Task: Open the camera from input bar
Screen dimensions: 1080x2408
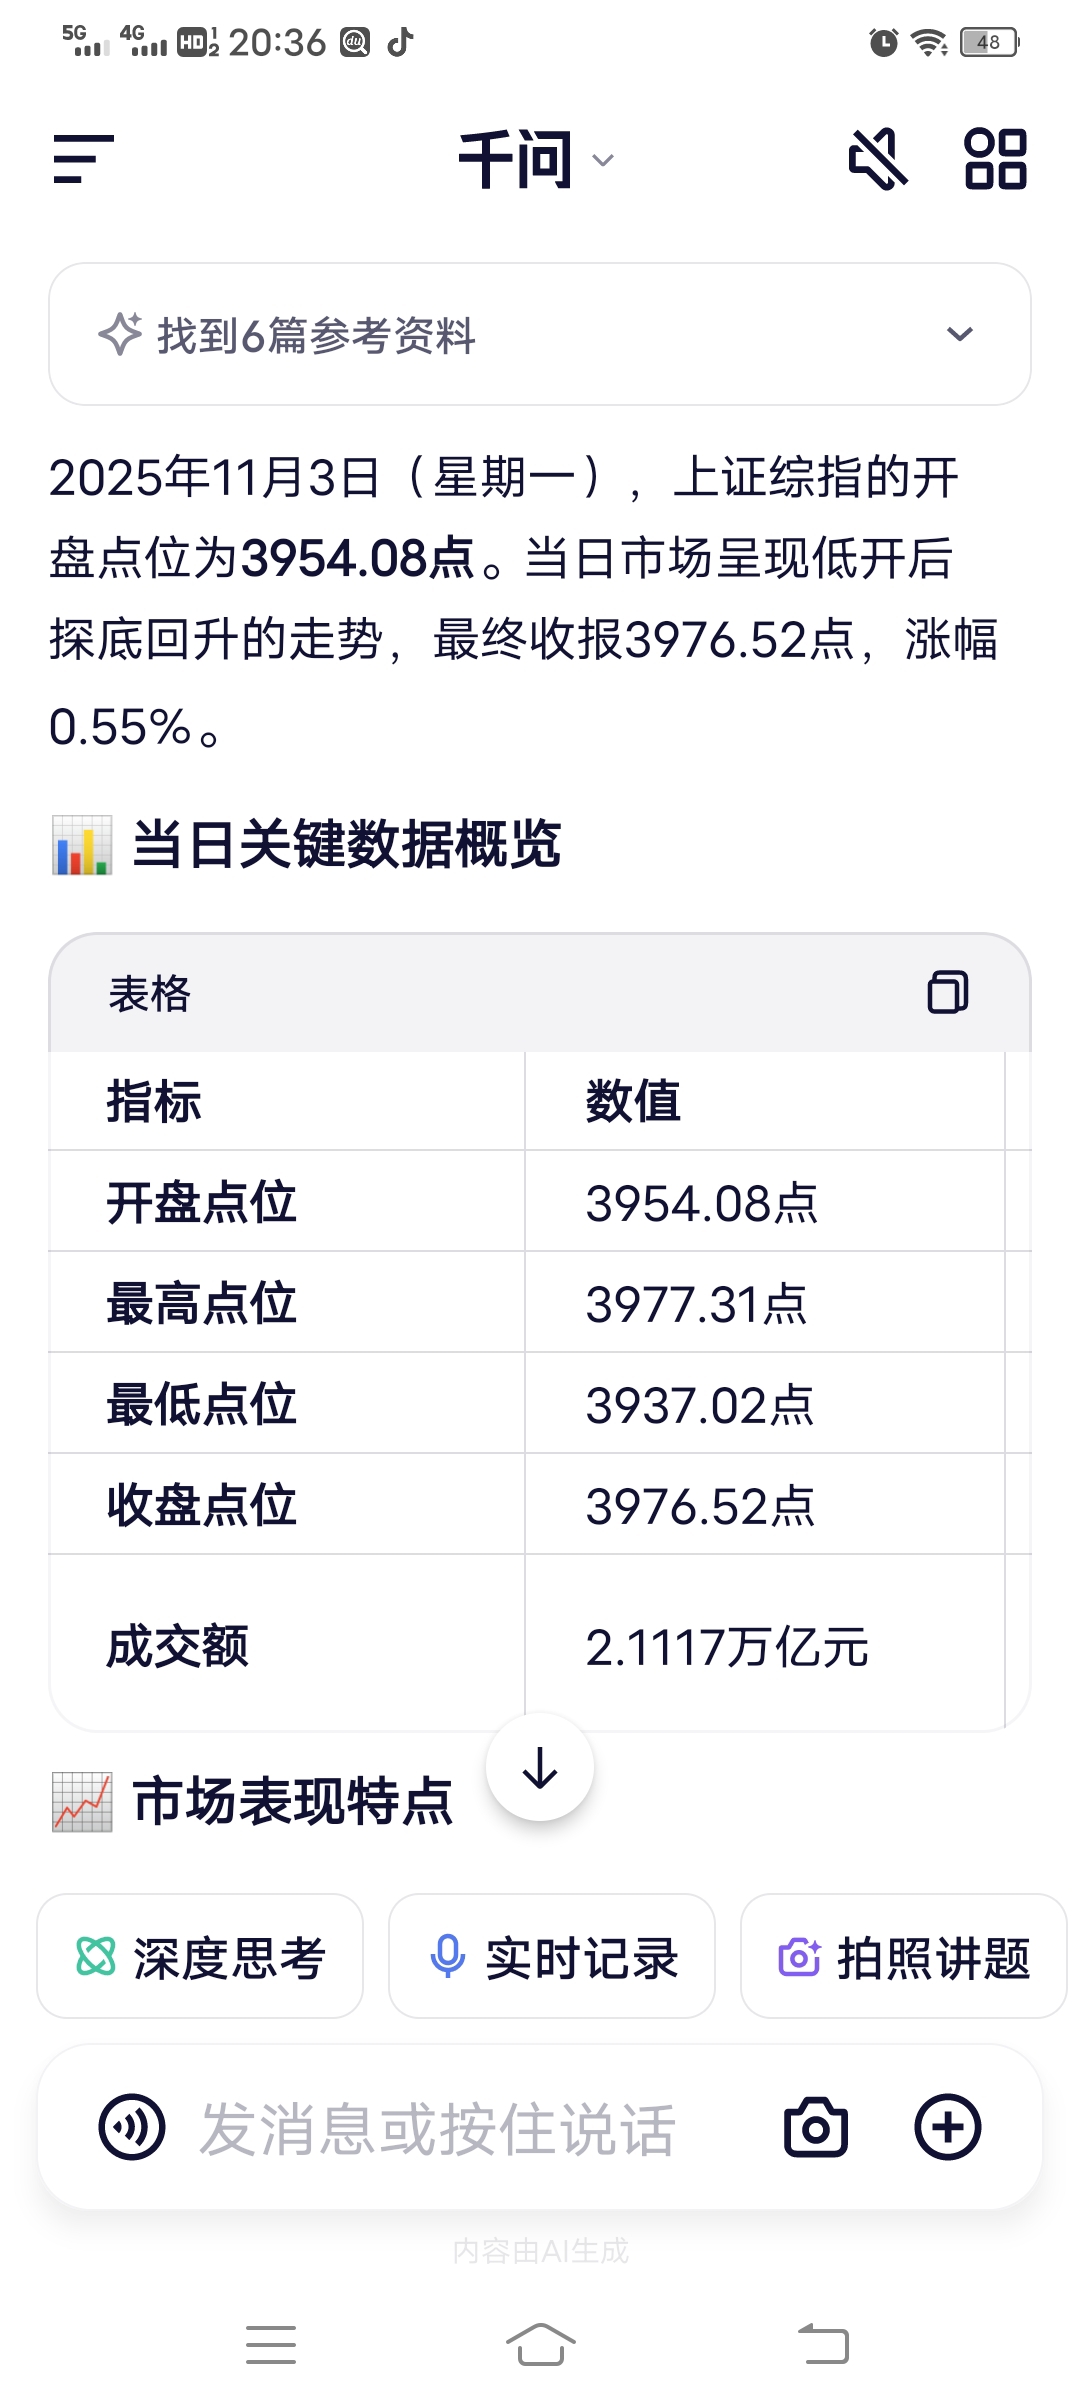Action: click(x=816, y=2126)
